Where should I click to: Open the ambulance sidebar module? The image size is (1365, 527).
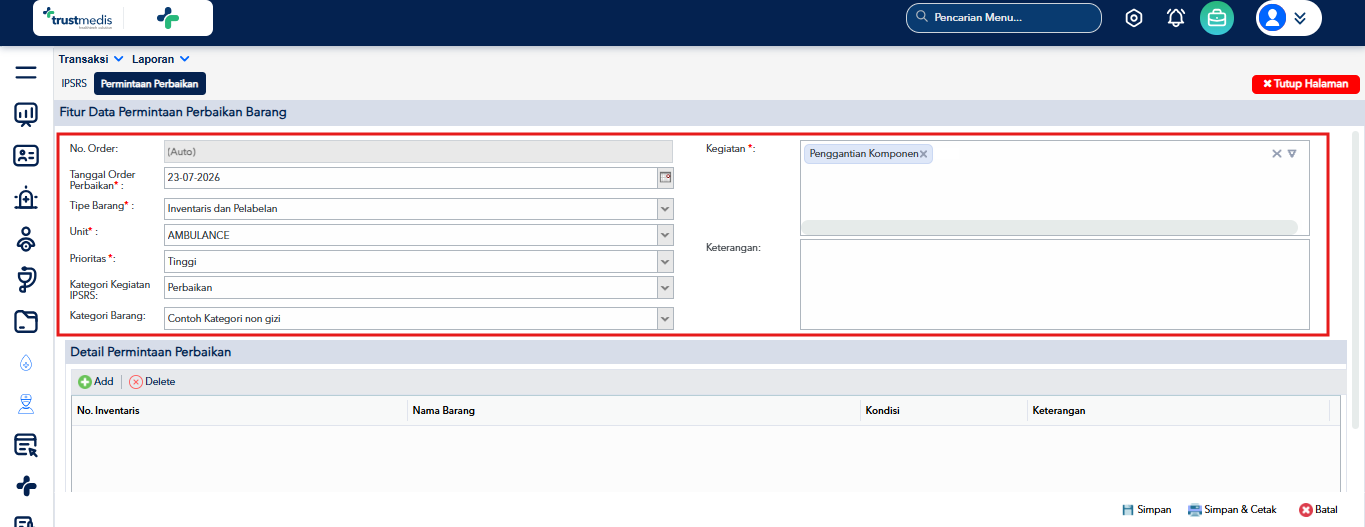pyautogui.click(x=26, y=198)
